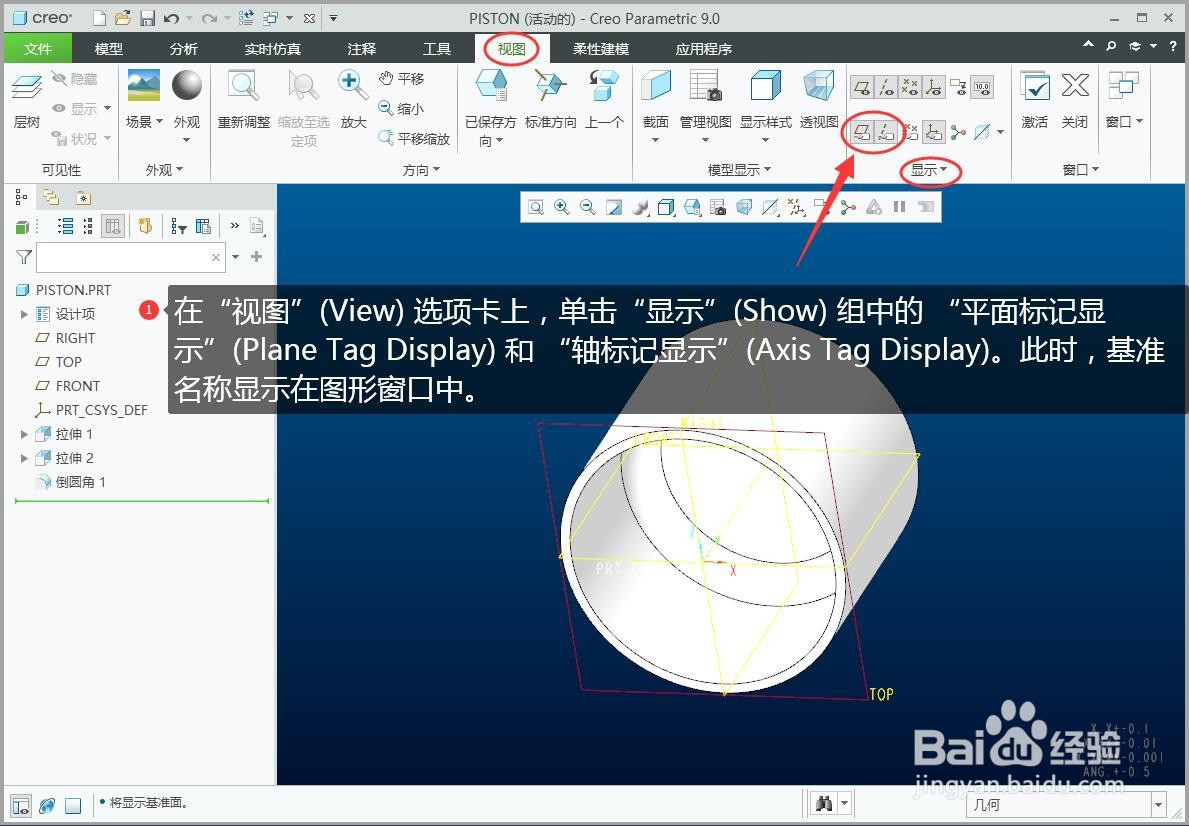Expand the Model Display (模型显示) group
This screenshot has height=826, width=1189.
[739, 170]
